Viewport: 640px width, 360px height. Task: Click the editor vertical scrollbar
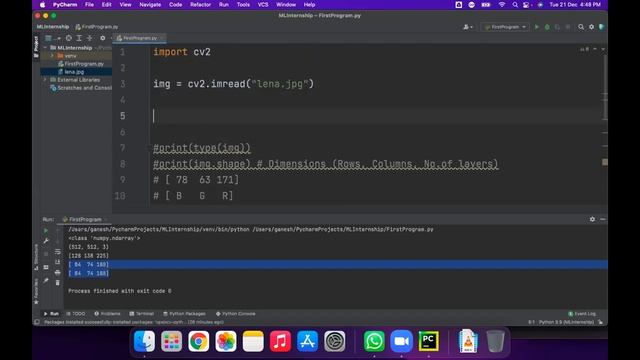pyautogui.click(x=604, y=87)
